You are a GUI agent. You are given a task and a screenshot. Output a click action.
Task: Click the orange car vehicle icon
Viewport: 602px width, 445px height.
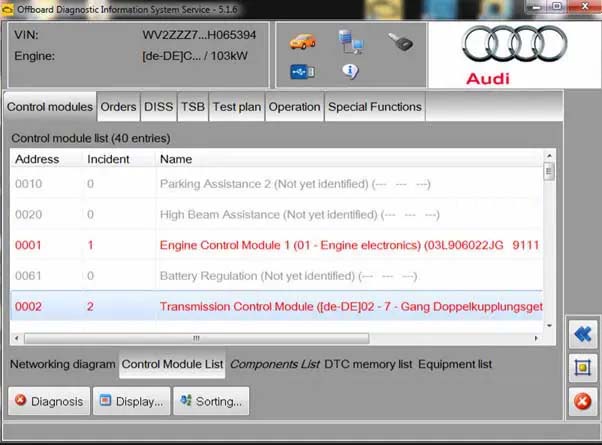pos(303,41)
